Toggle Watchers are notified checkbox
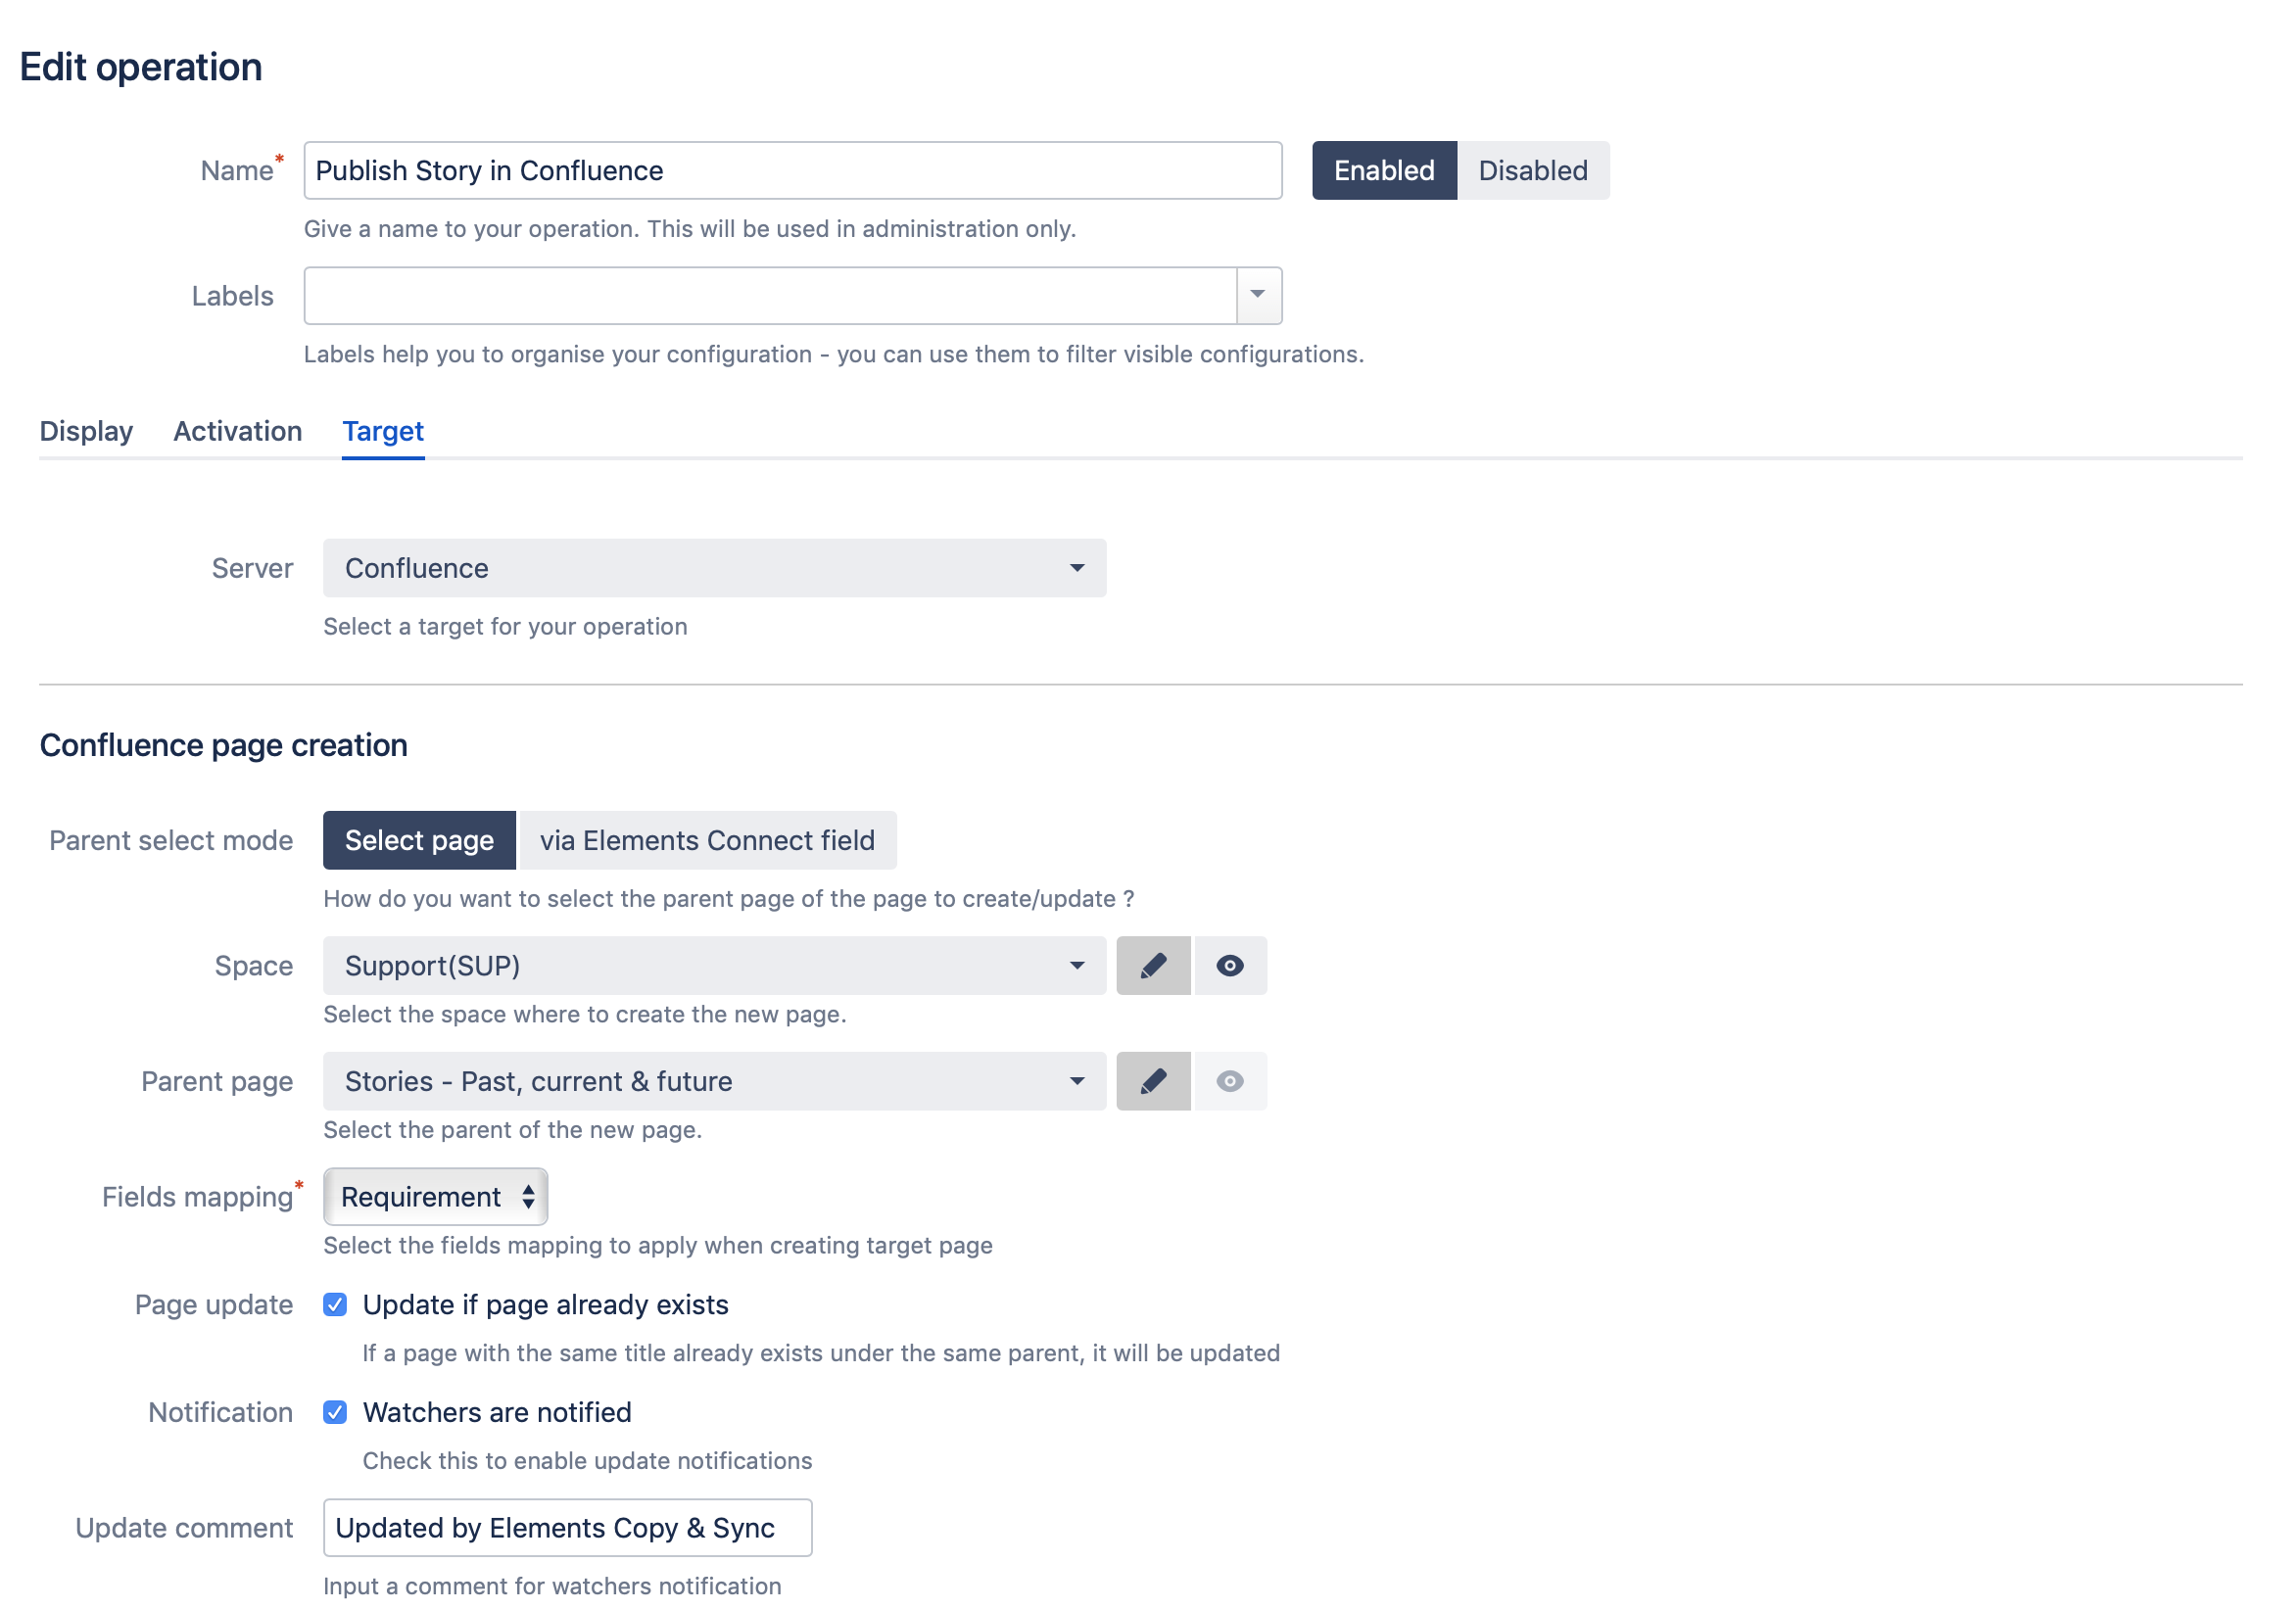 pos(335,1411)
